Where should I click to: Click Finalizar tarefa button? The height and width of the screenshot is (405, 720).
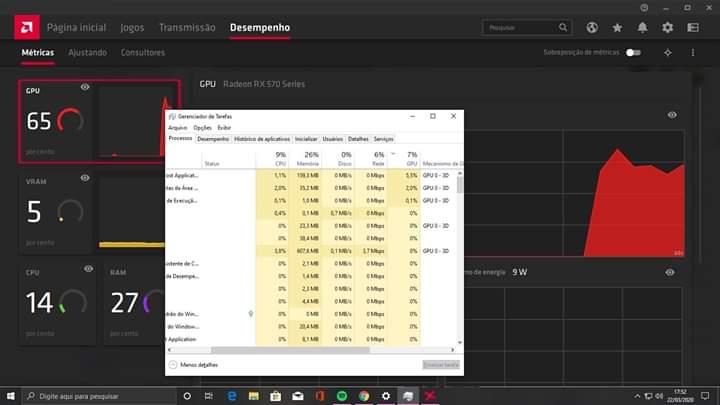point(441,365)
